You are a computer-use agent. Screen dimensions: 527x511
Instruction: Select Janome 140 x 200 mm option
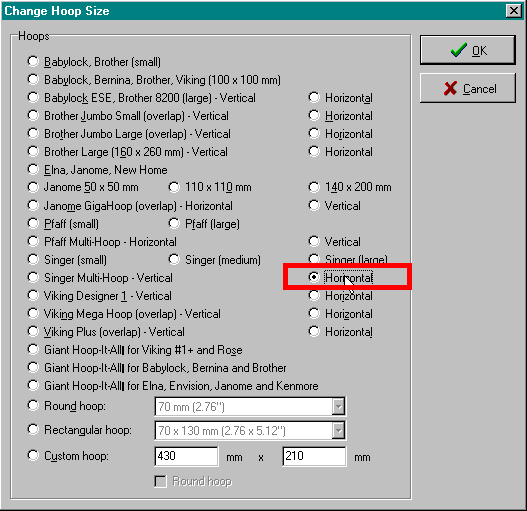click(x=350, y=187)
